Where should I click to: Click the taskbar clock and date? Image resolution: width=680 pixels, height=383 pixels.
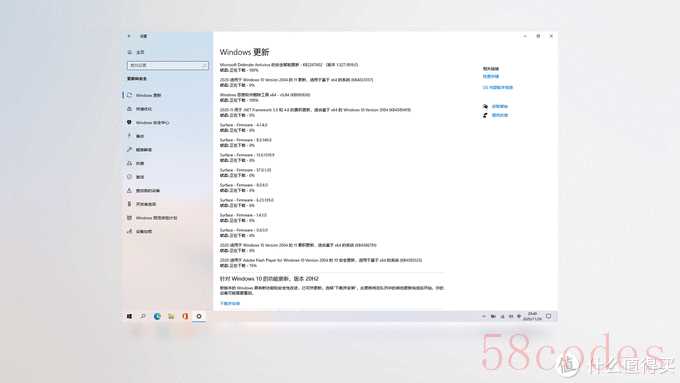click(533, 316)
